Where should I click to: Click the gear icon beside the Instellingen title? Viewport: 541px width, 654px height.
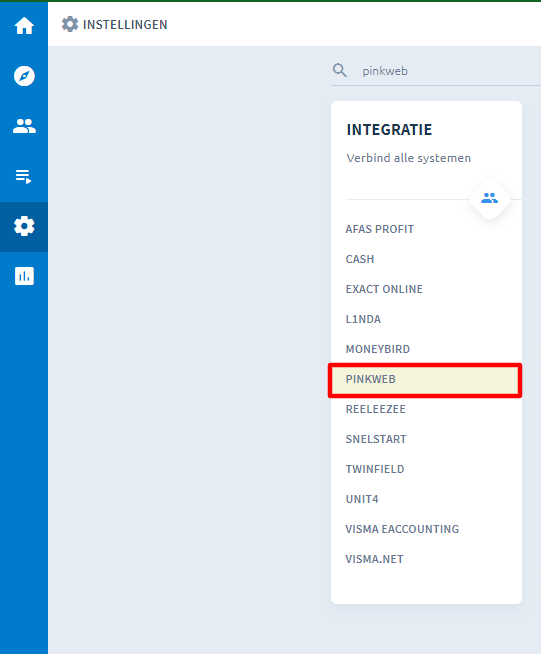pyautogui.click(x=70, y=24)
